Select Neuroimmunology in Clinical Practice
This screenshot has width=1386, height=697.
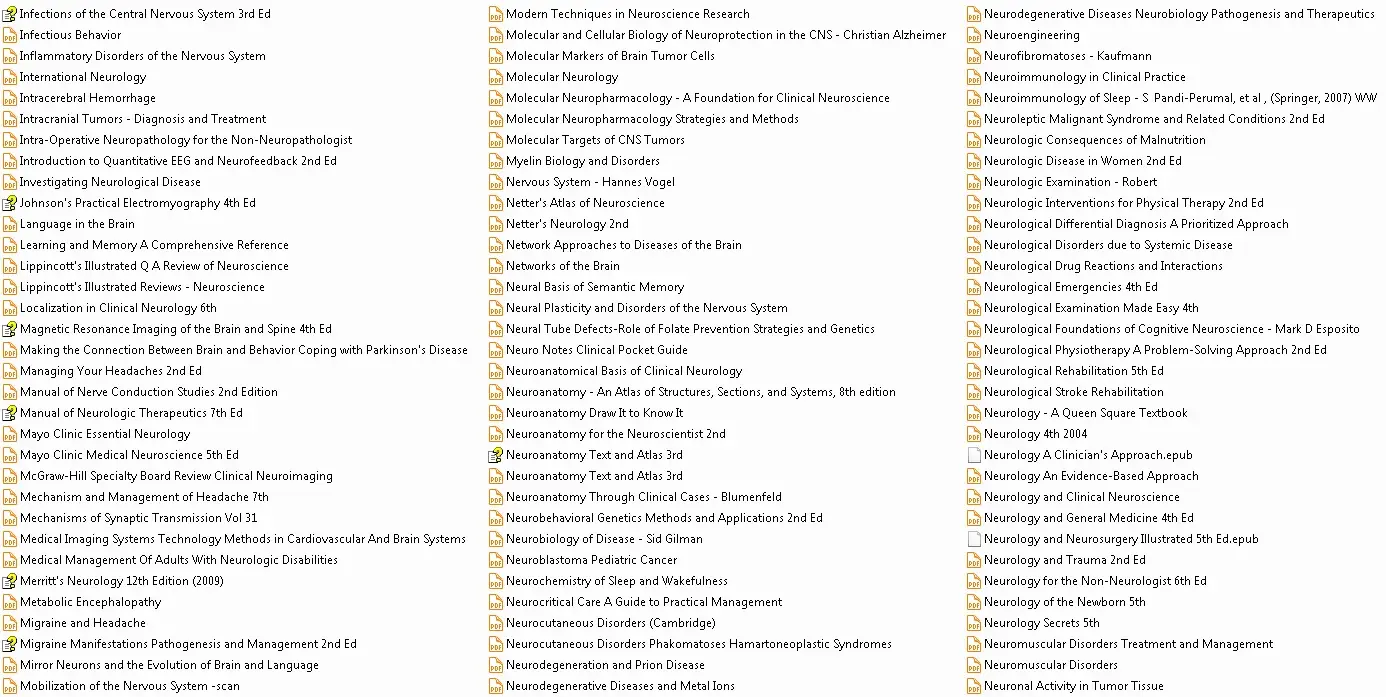coord(1085,77)
